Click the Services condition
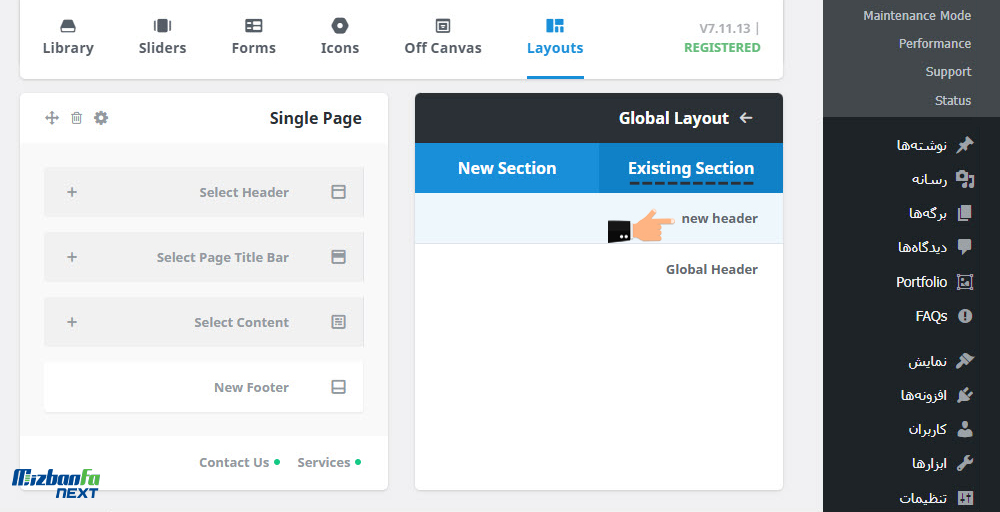 (329, 462)
